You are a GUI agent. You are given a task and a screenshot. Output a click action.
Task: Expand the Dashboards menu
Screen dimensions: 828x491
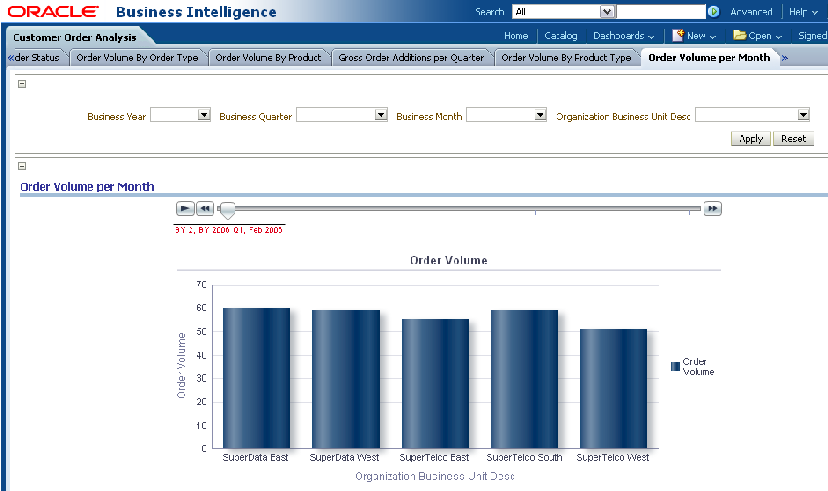[624, 36]
